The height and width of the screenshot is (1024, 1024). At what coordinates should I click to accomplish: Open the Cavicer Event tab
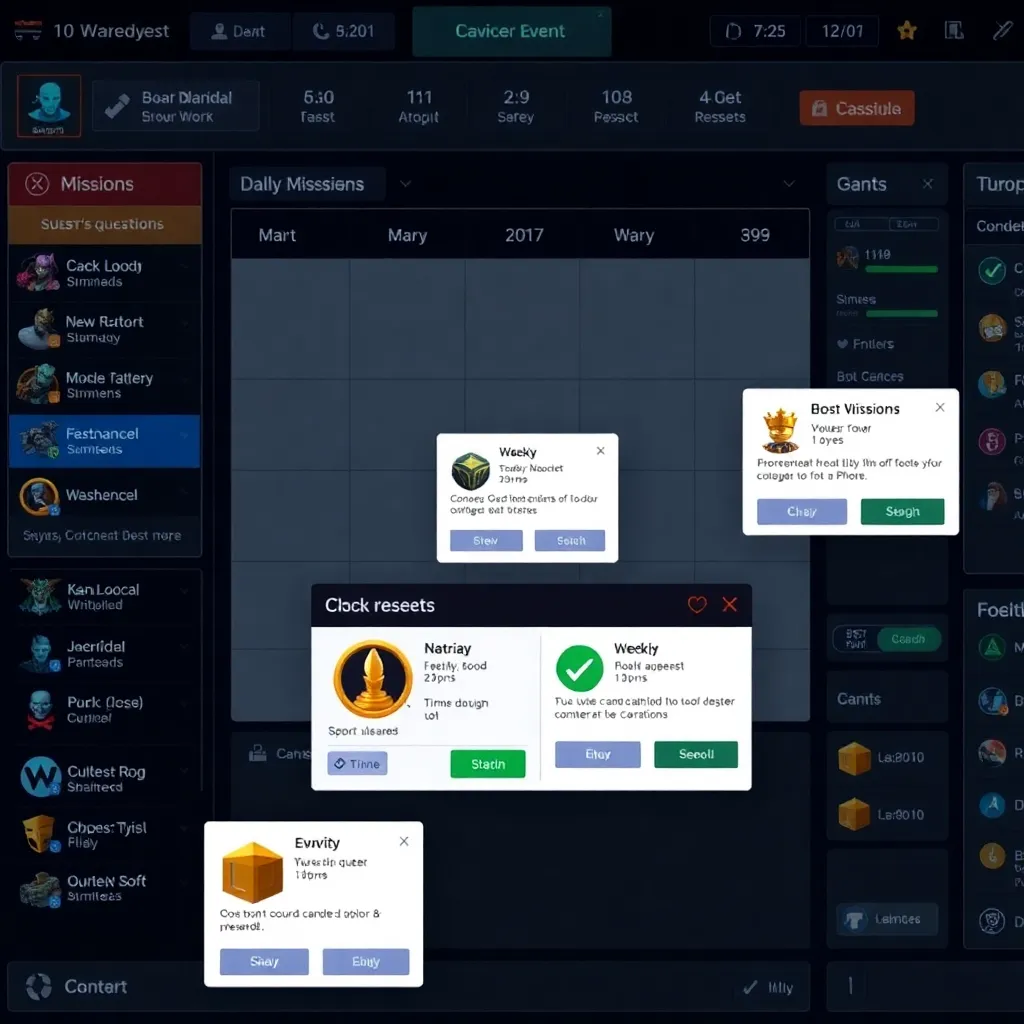point(511,31)
